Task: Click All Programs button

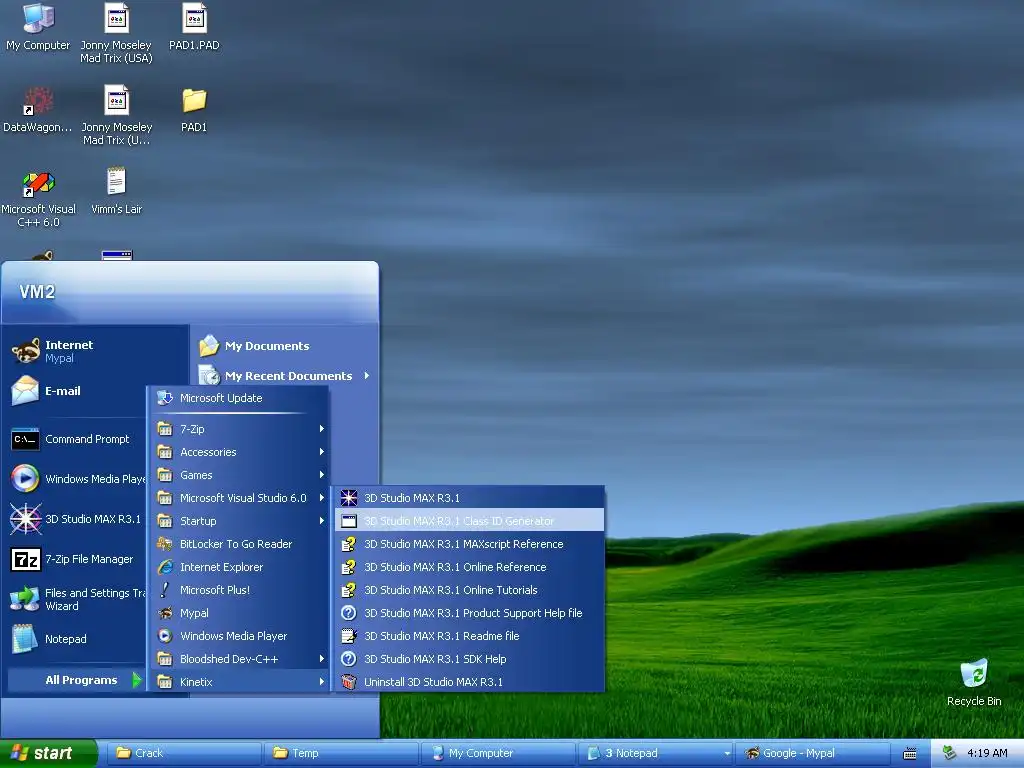Action: (x=77, y=680)
